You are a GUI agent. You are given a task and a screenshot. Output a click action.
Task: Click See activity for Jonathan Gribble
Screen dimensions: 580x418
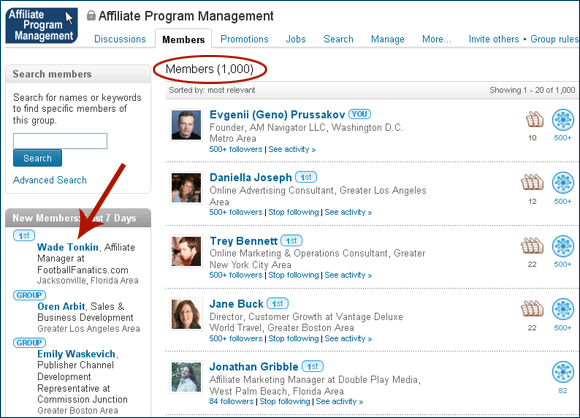click(x=339, y=401)
